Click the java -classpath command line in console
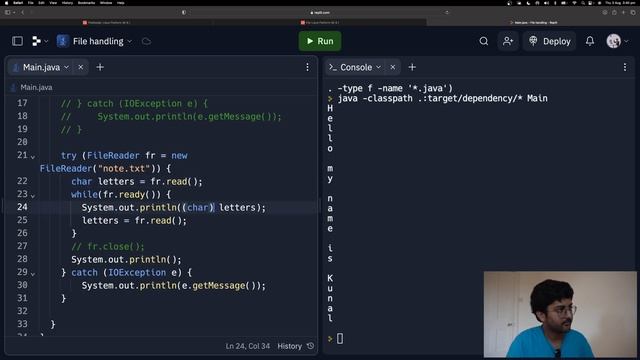 pyautogui.click(x=442, y=98)
